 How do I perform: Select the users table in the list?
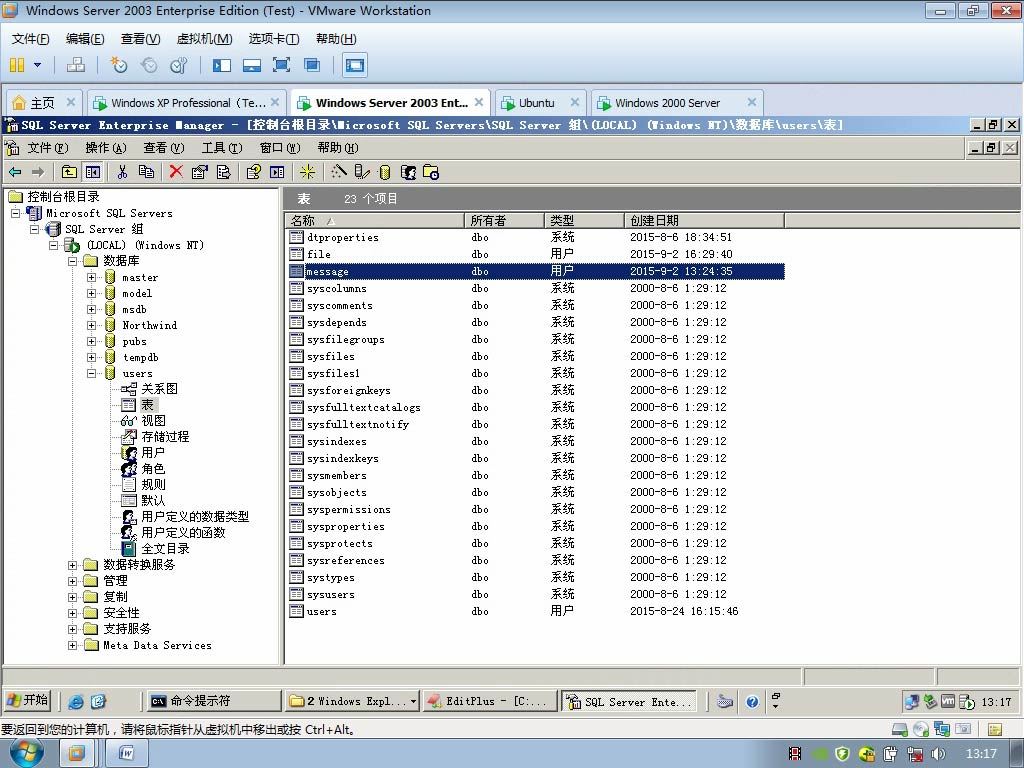[x=536, y=611]
